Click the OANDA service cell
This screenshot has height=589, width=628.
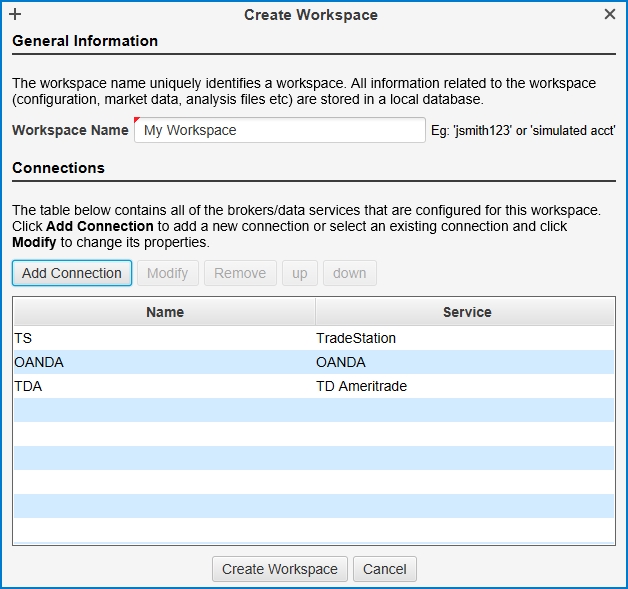[x=341, y=362]
